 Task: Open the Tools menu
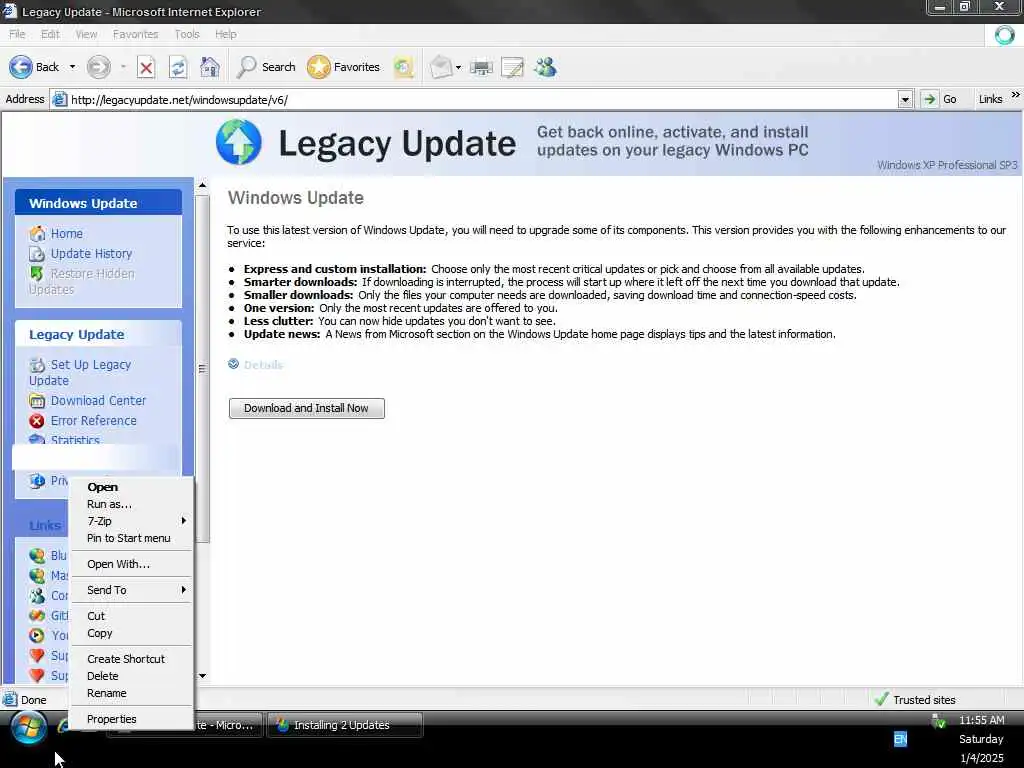[187, 34]
